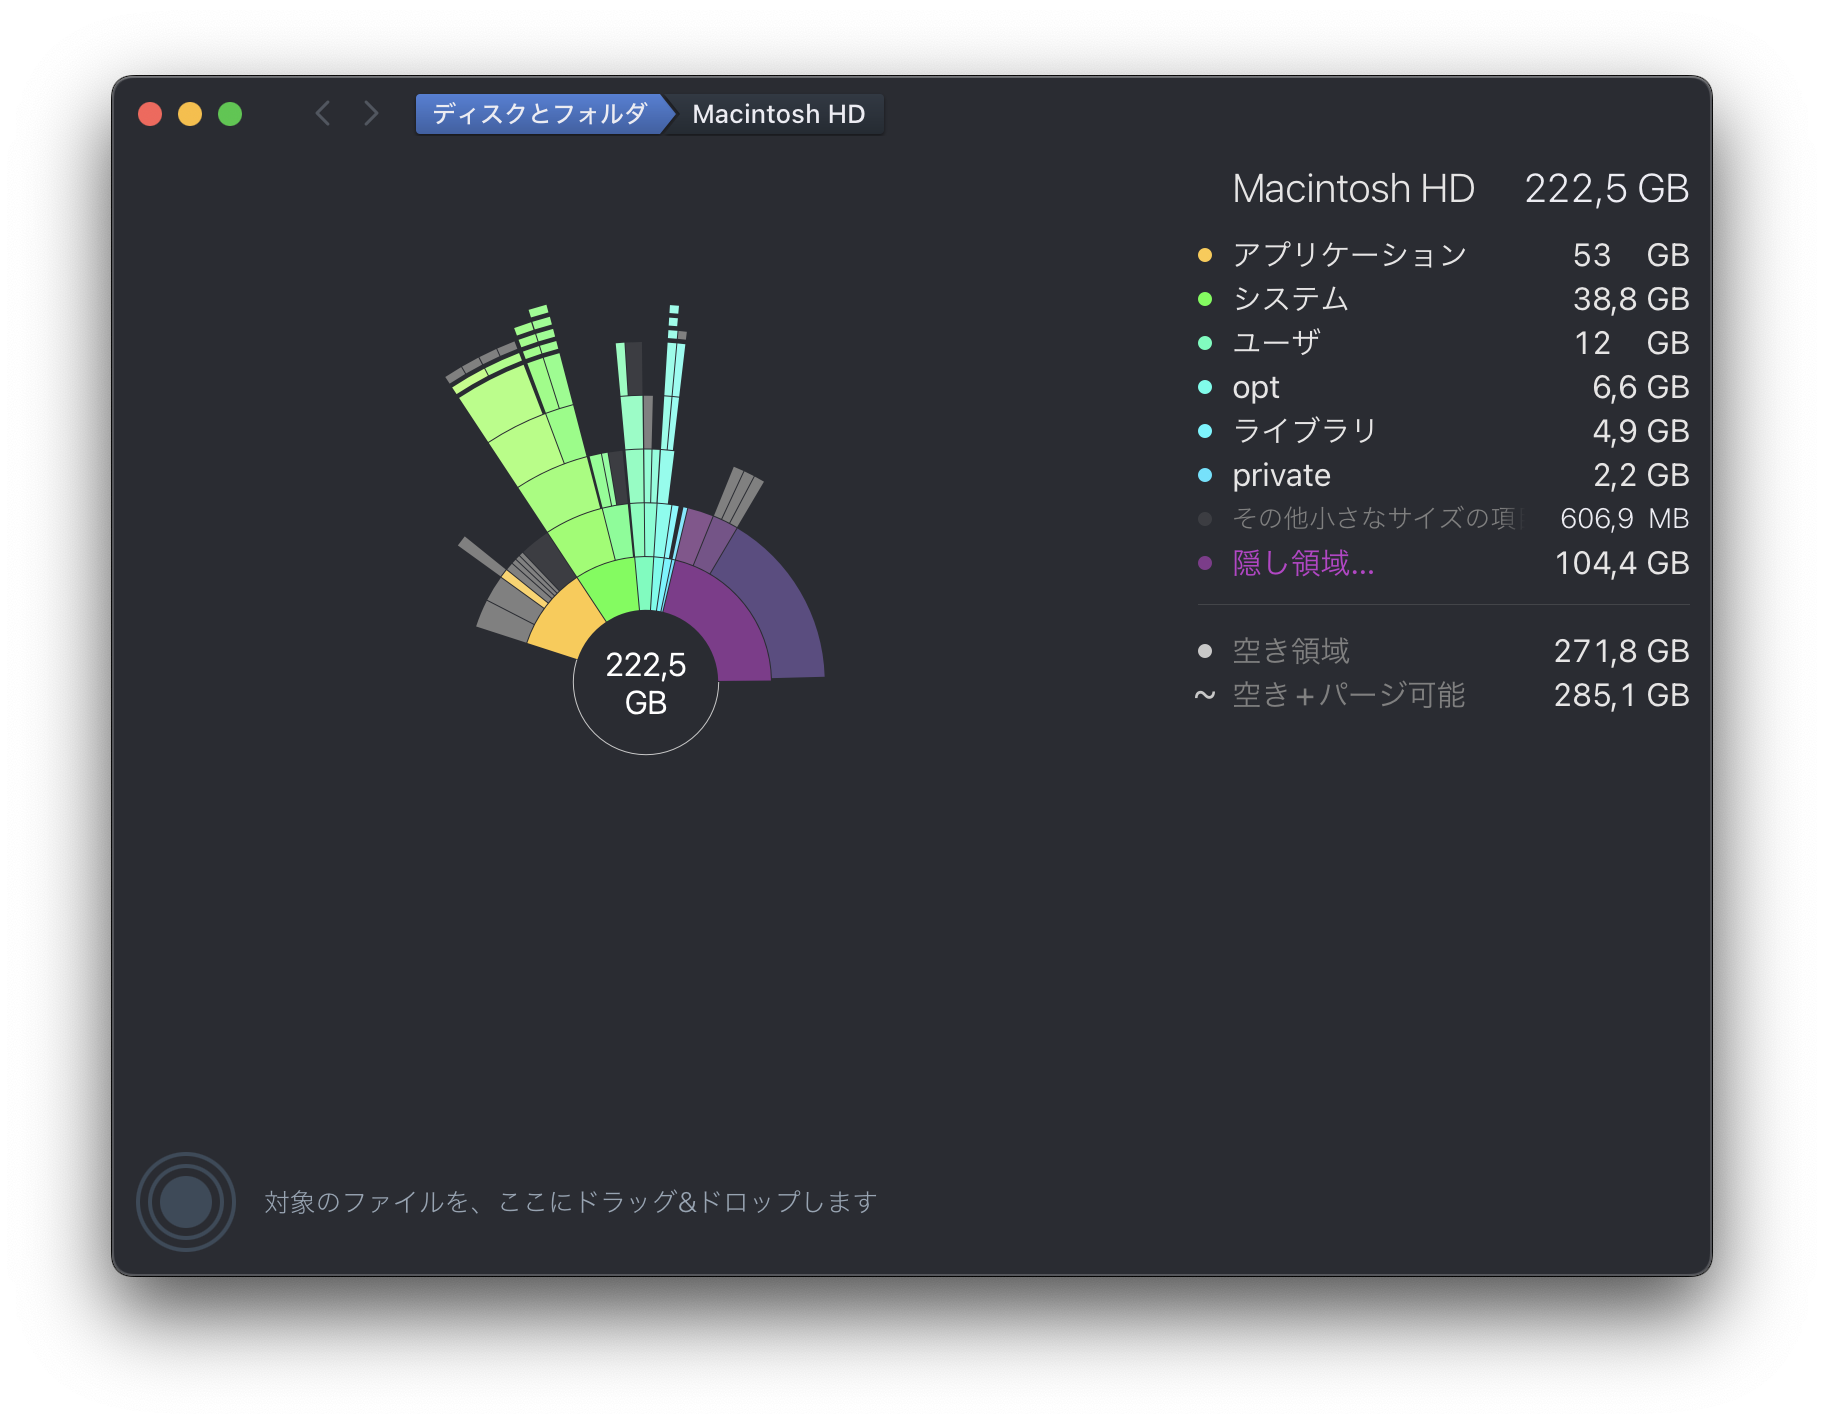Select the アプリケーション row
Screen dimensions: 1824x1424
[x=1443, y=255]
